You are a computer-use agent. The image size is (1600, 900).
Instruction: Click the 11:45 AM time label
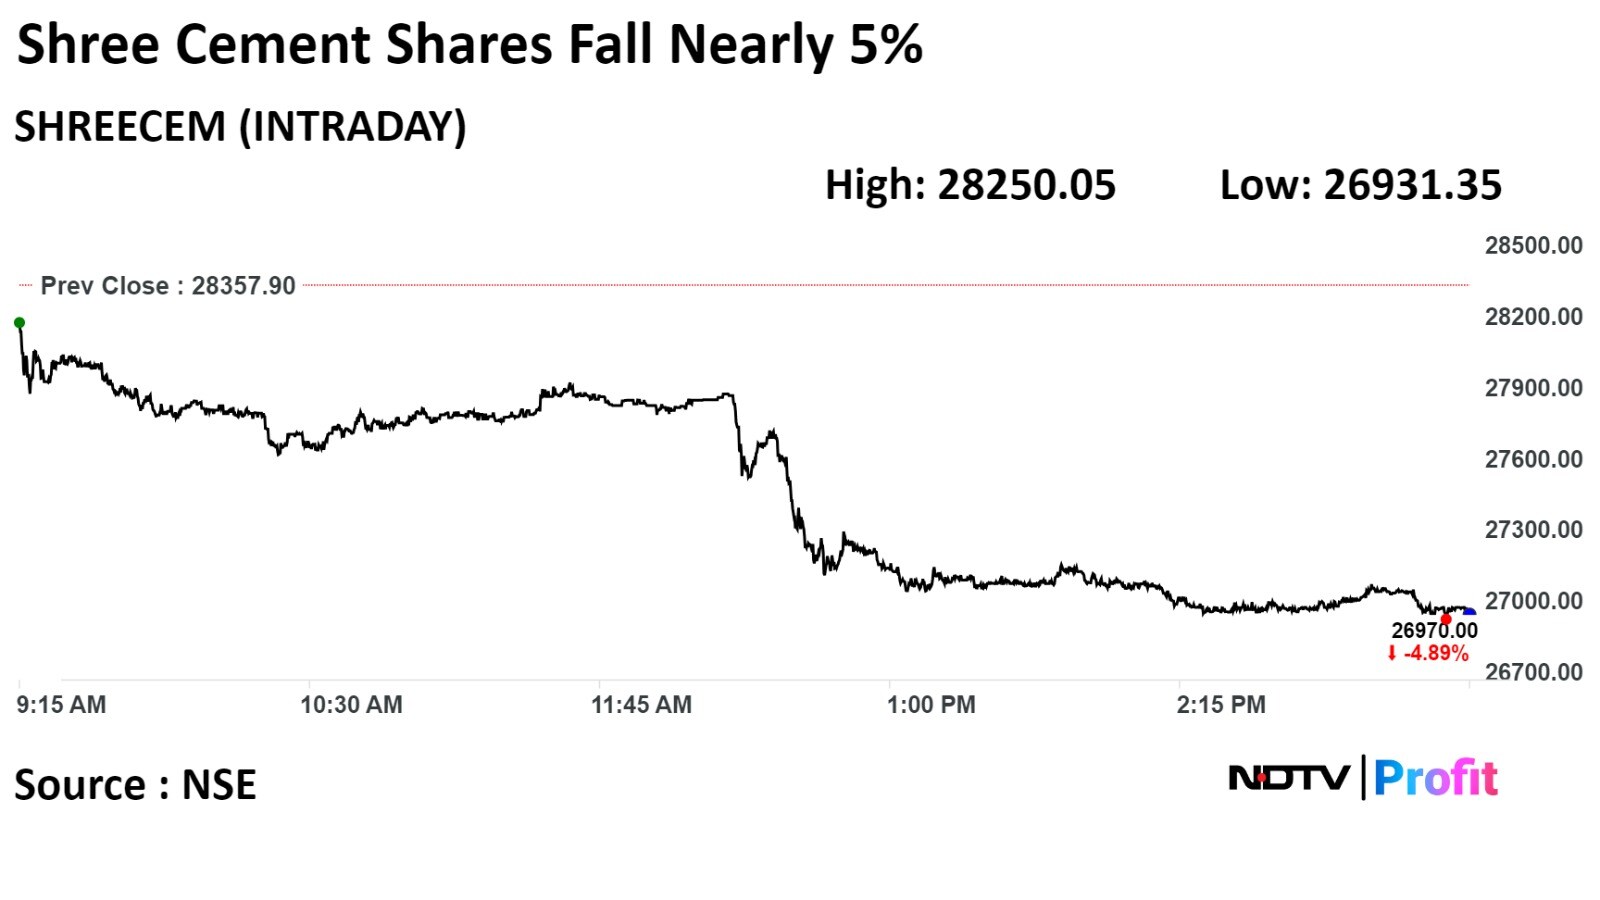pyautogui.click(x=641, y=705)
